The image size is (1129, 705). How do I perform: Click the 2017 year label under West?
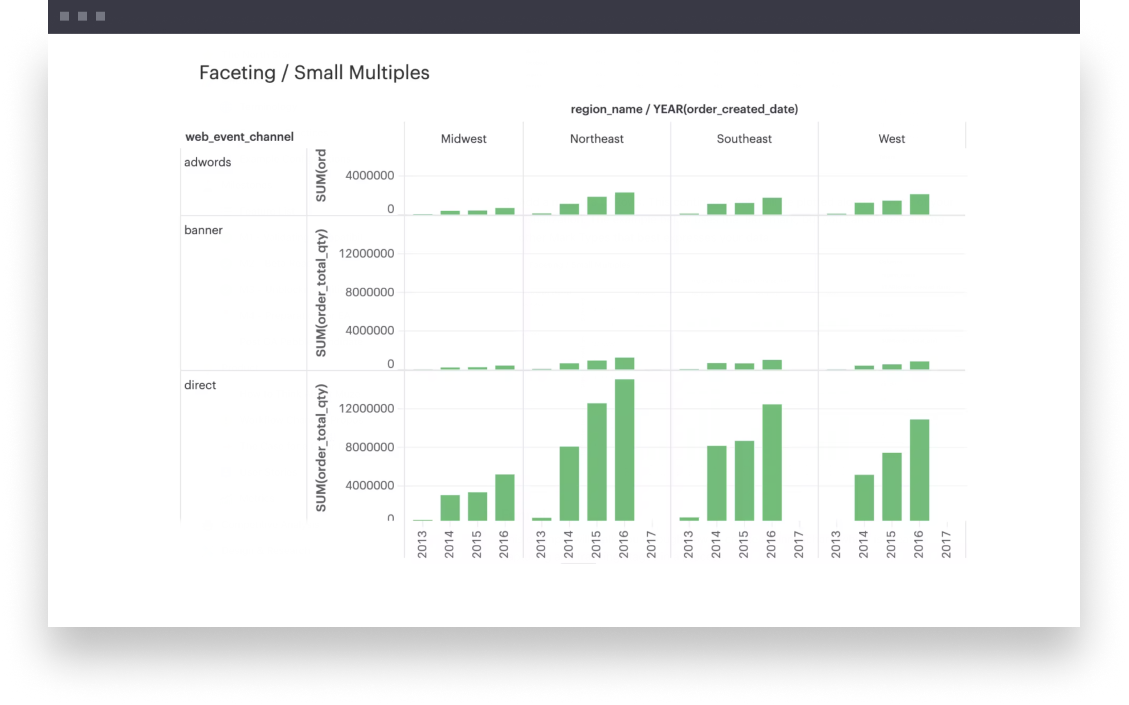point(946,544)
